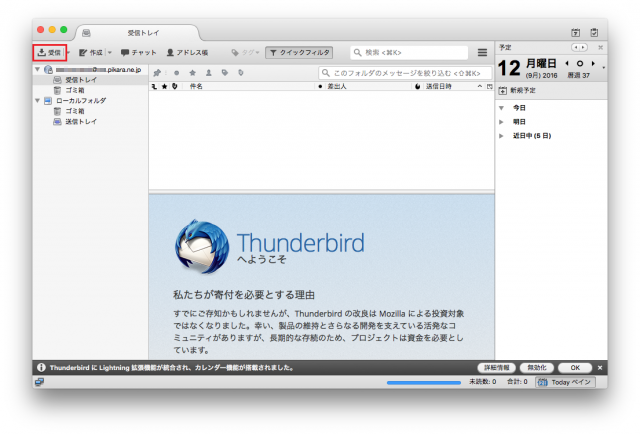640x435 pixels.
Task: Expand the 近日中 (5 日) section
Action: click(x=502, y=136)
